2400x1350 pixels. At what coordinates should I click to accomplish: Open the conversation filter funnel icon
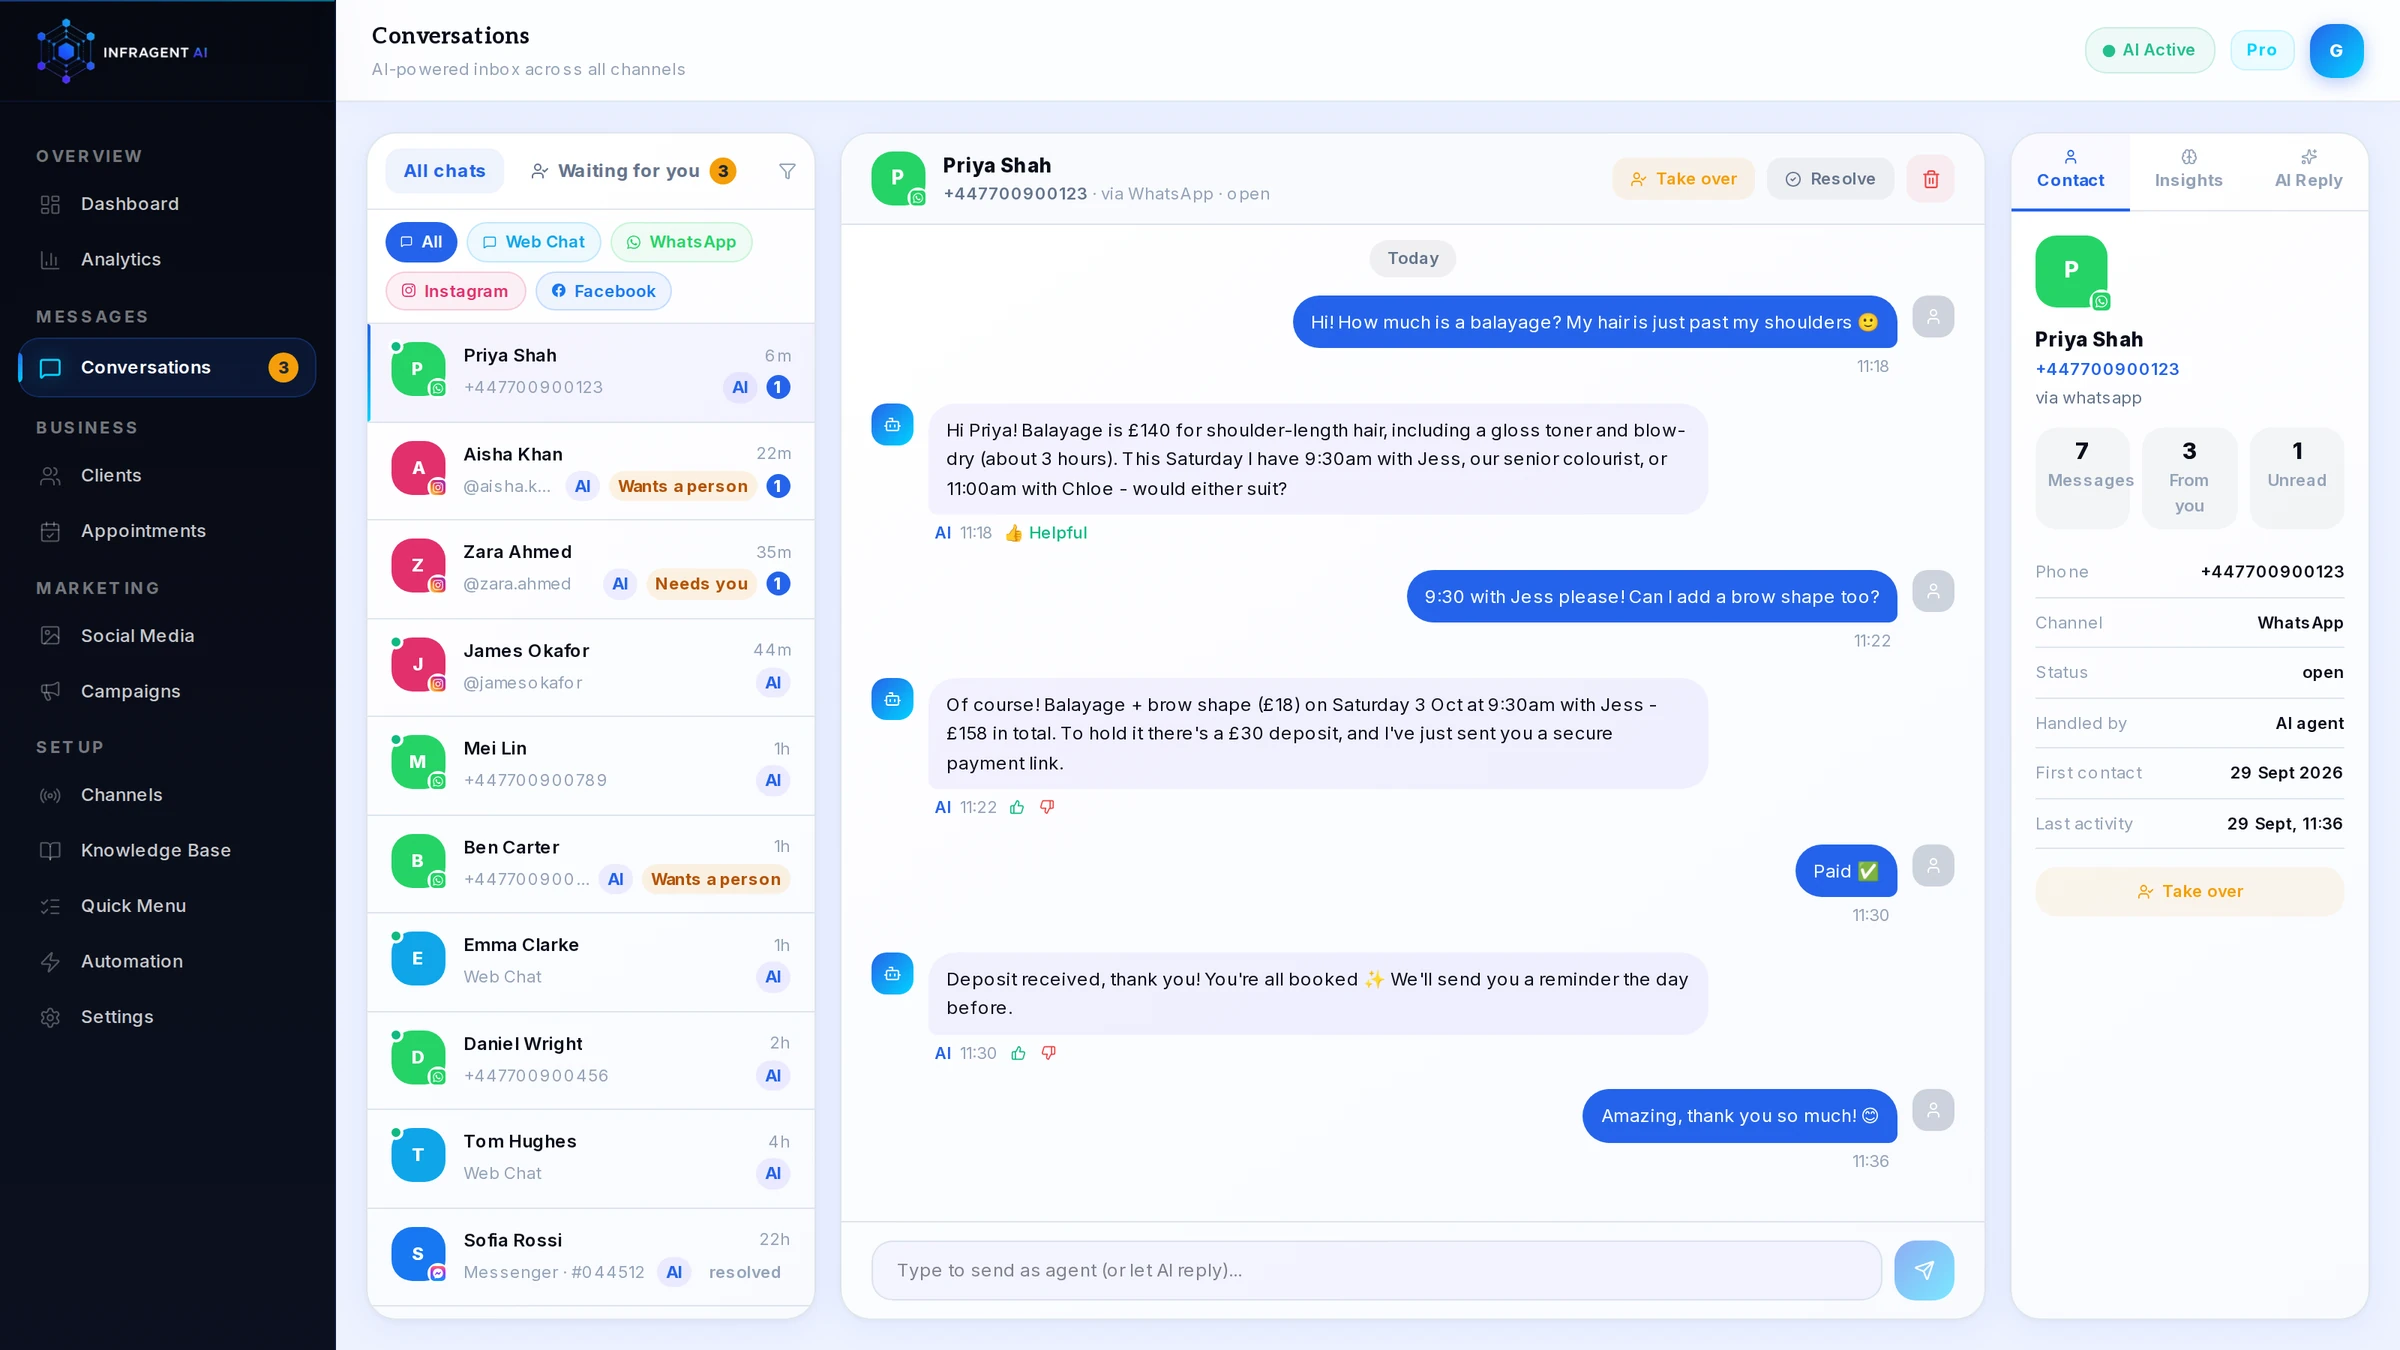787,171
